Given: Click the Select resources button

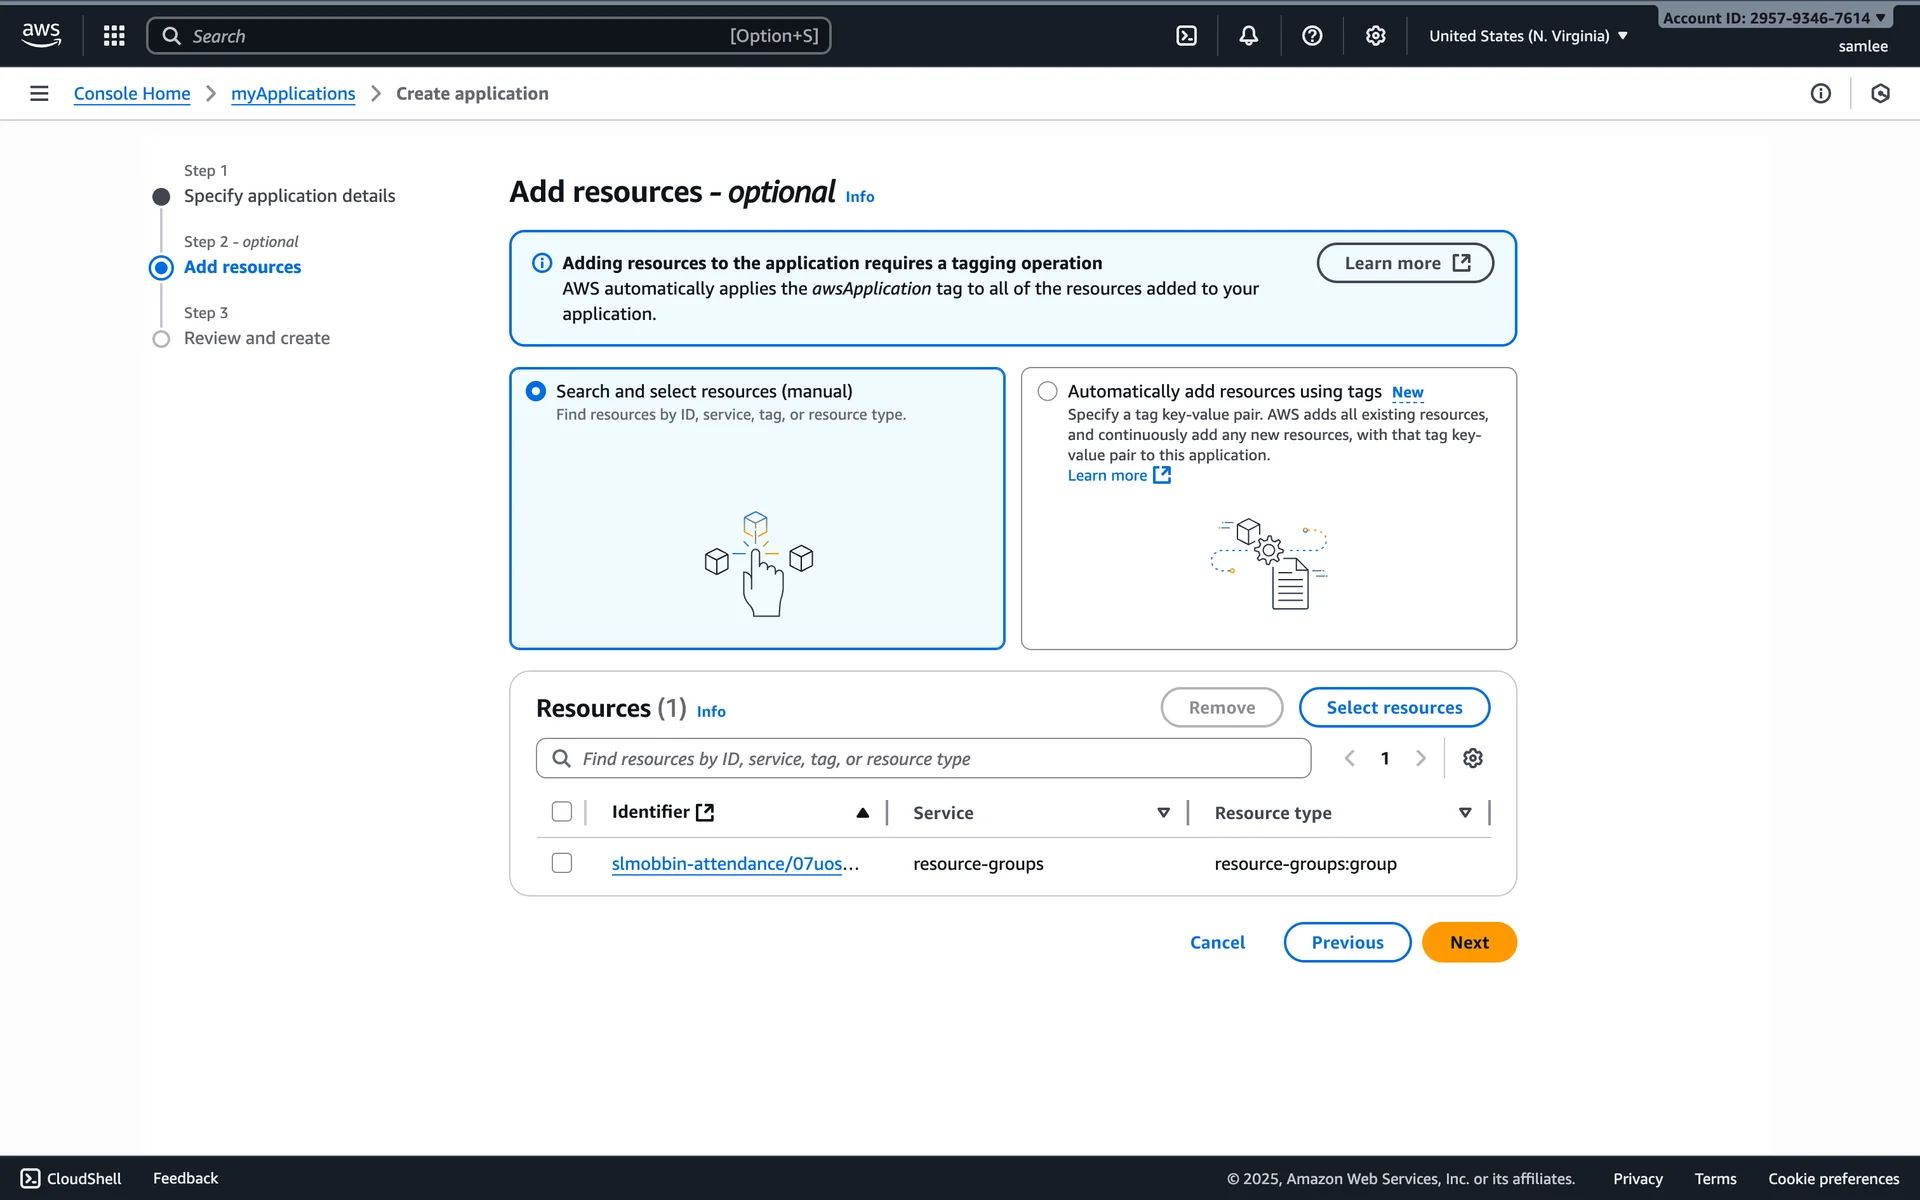Looking at the screenshot, I should [x=1394, y=707].
